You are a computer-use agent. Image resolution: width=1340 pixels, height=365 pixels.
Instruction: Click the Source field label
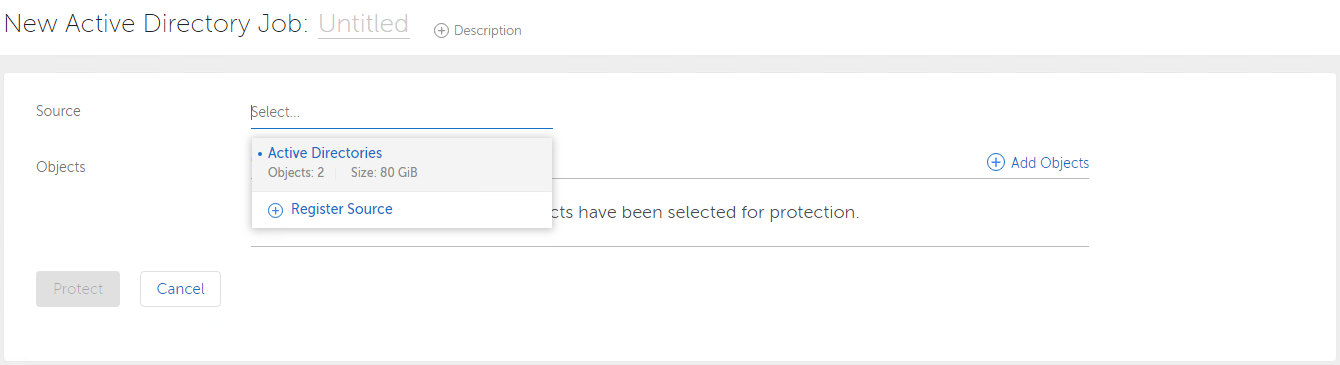(58, 111)
